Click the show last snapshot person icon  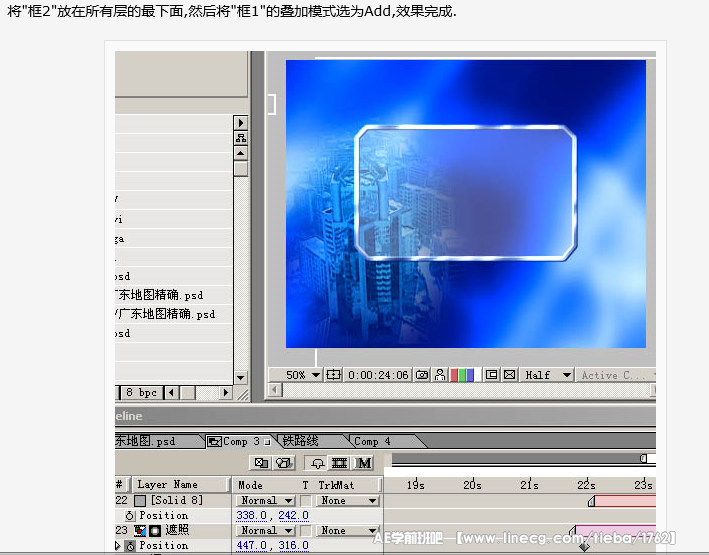pyautogui.click(x=440, y=375)
